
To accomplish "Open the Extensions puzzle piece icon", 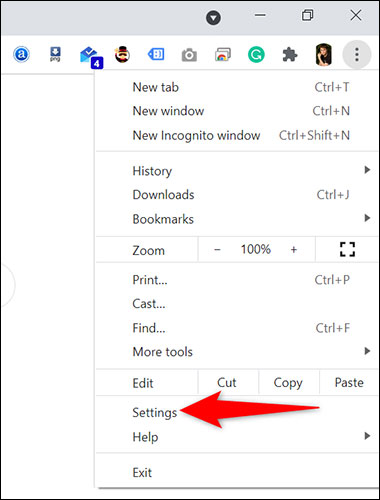I will 290,55.
